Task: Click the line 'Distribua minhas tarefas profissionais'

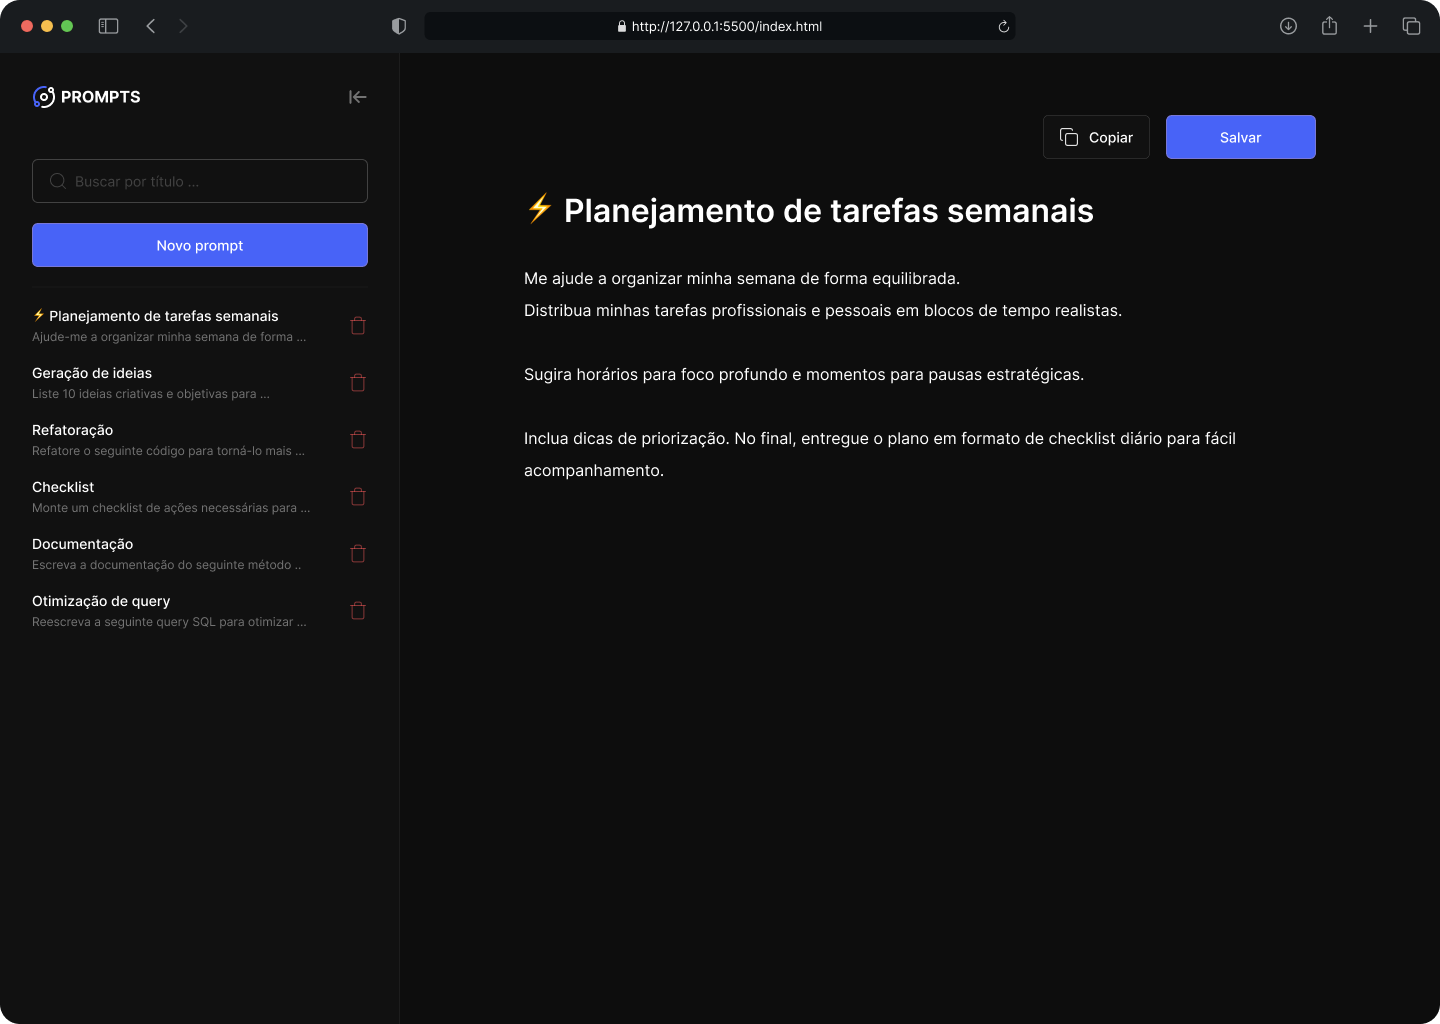Action: (x=823, y=310)
